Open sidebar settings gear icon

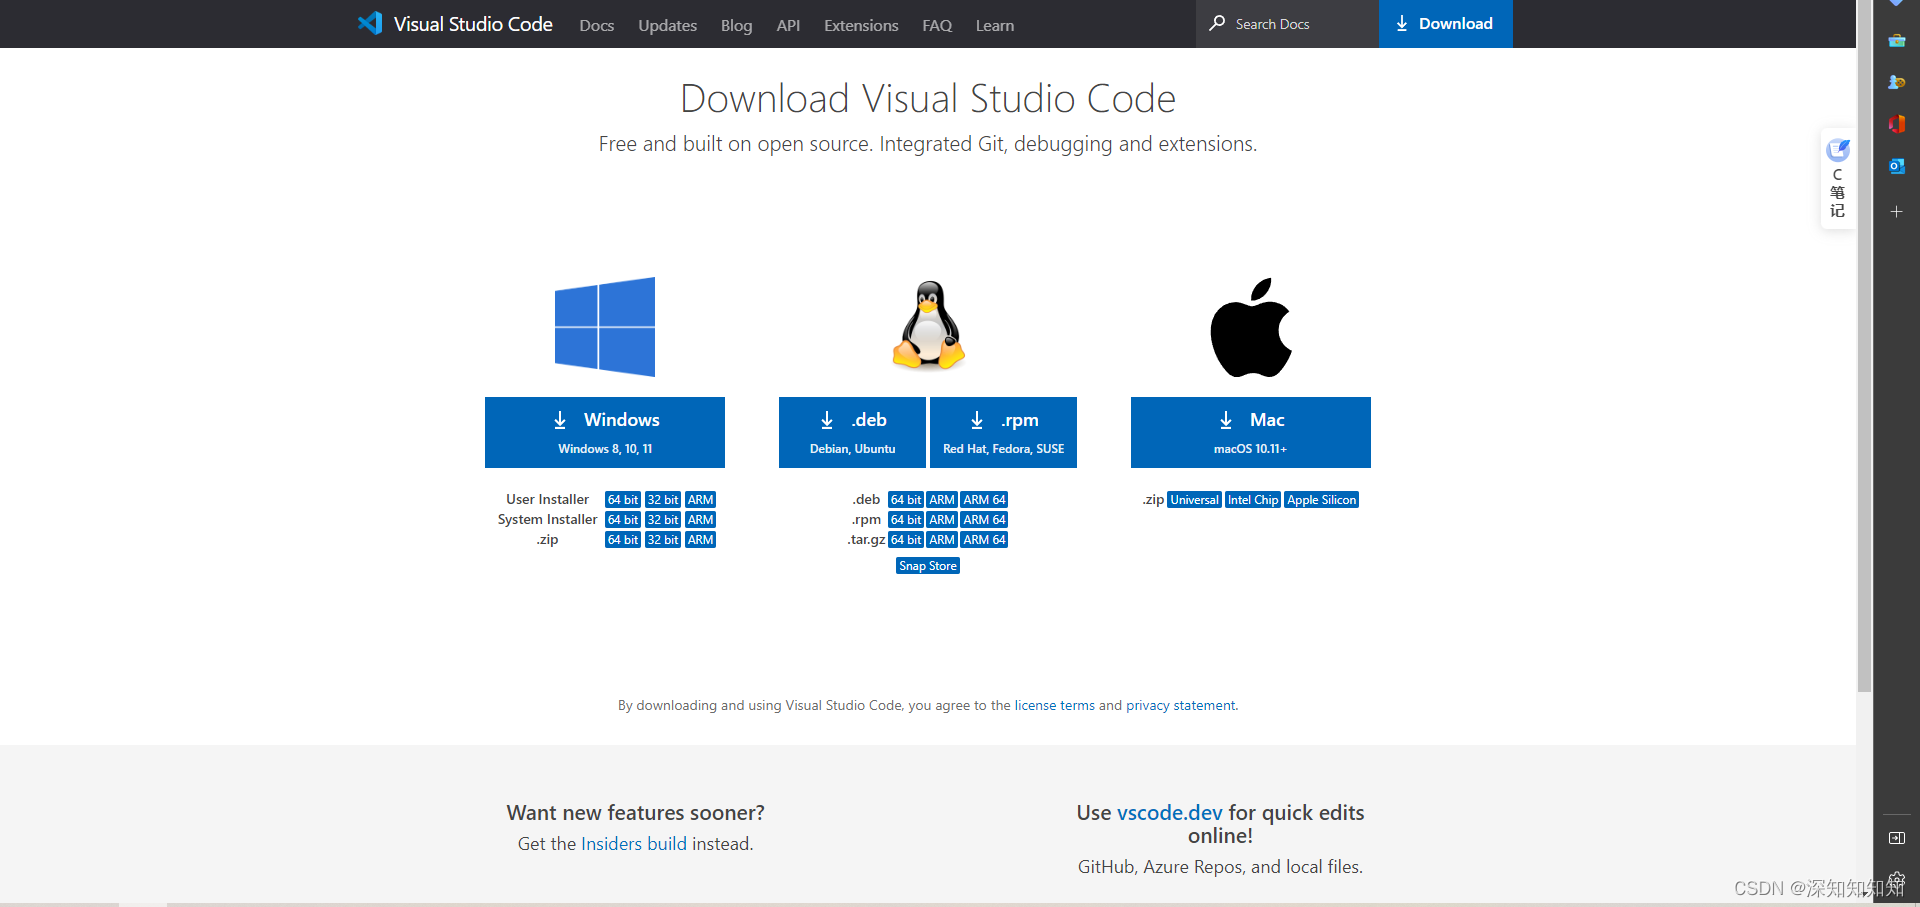point(1897,880)
